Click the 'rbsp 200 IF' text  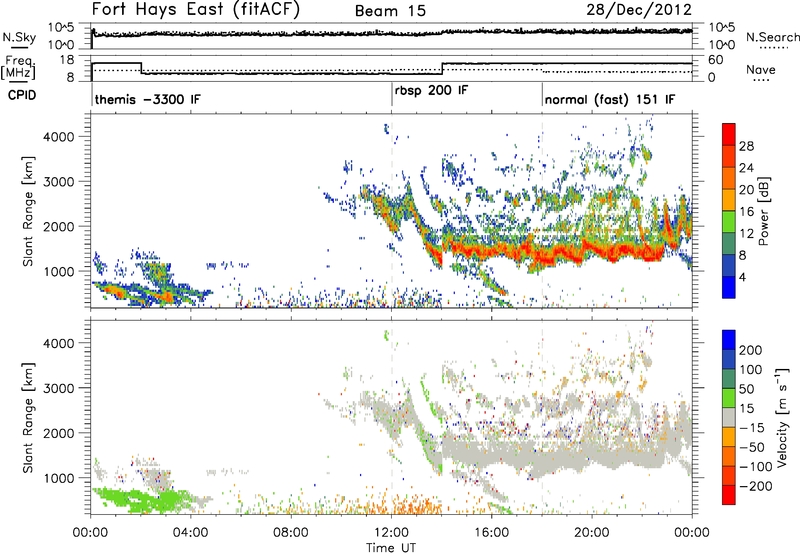[x=431, y=90]
